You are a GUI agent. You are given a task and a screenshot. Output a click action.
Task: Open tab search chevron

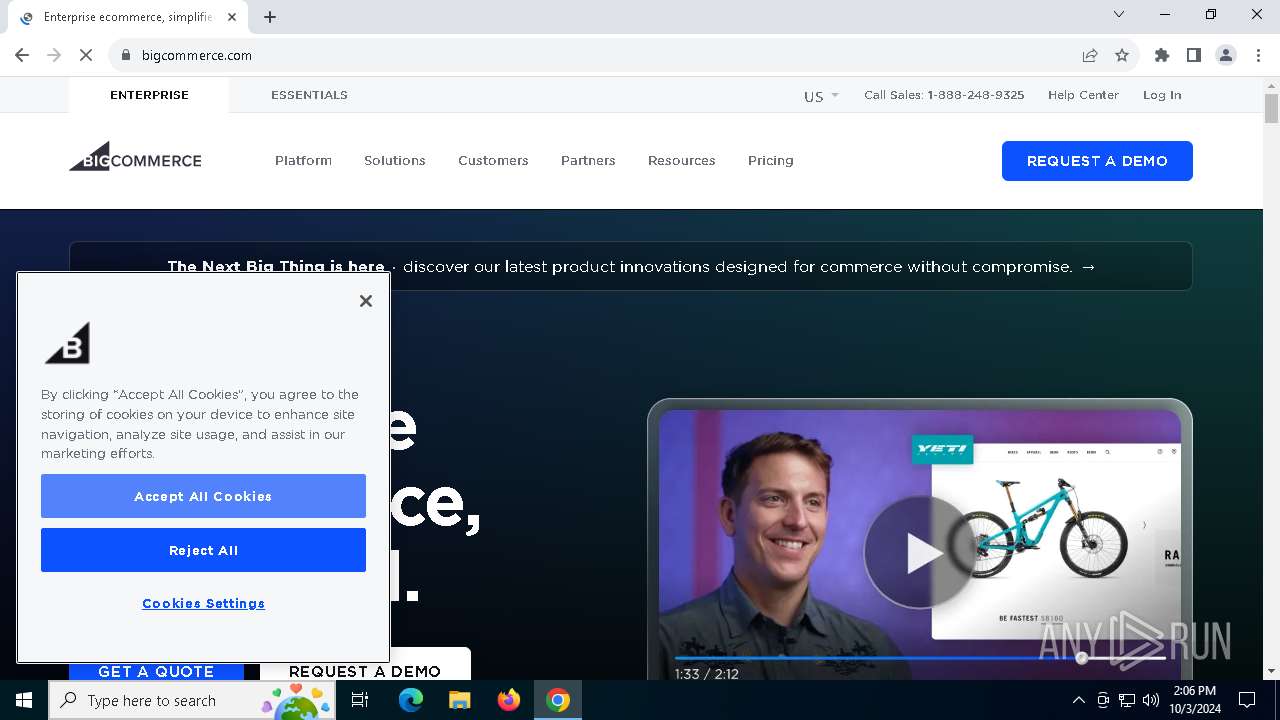pyautogui.click(x=1119, y=15)
